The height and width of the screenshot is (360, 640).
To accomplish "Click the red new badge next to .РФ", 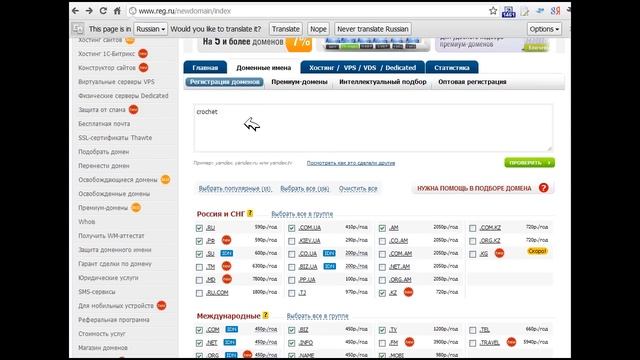I will (226, 240).
